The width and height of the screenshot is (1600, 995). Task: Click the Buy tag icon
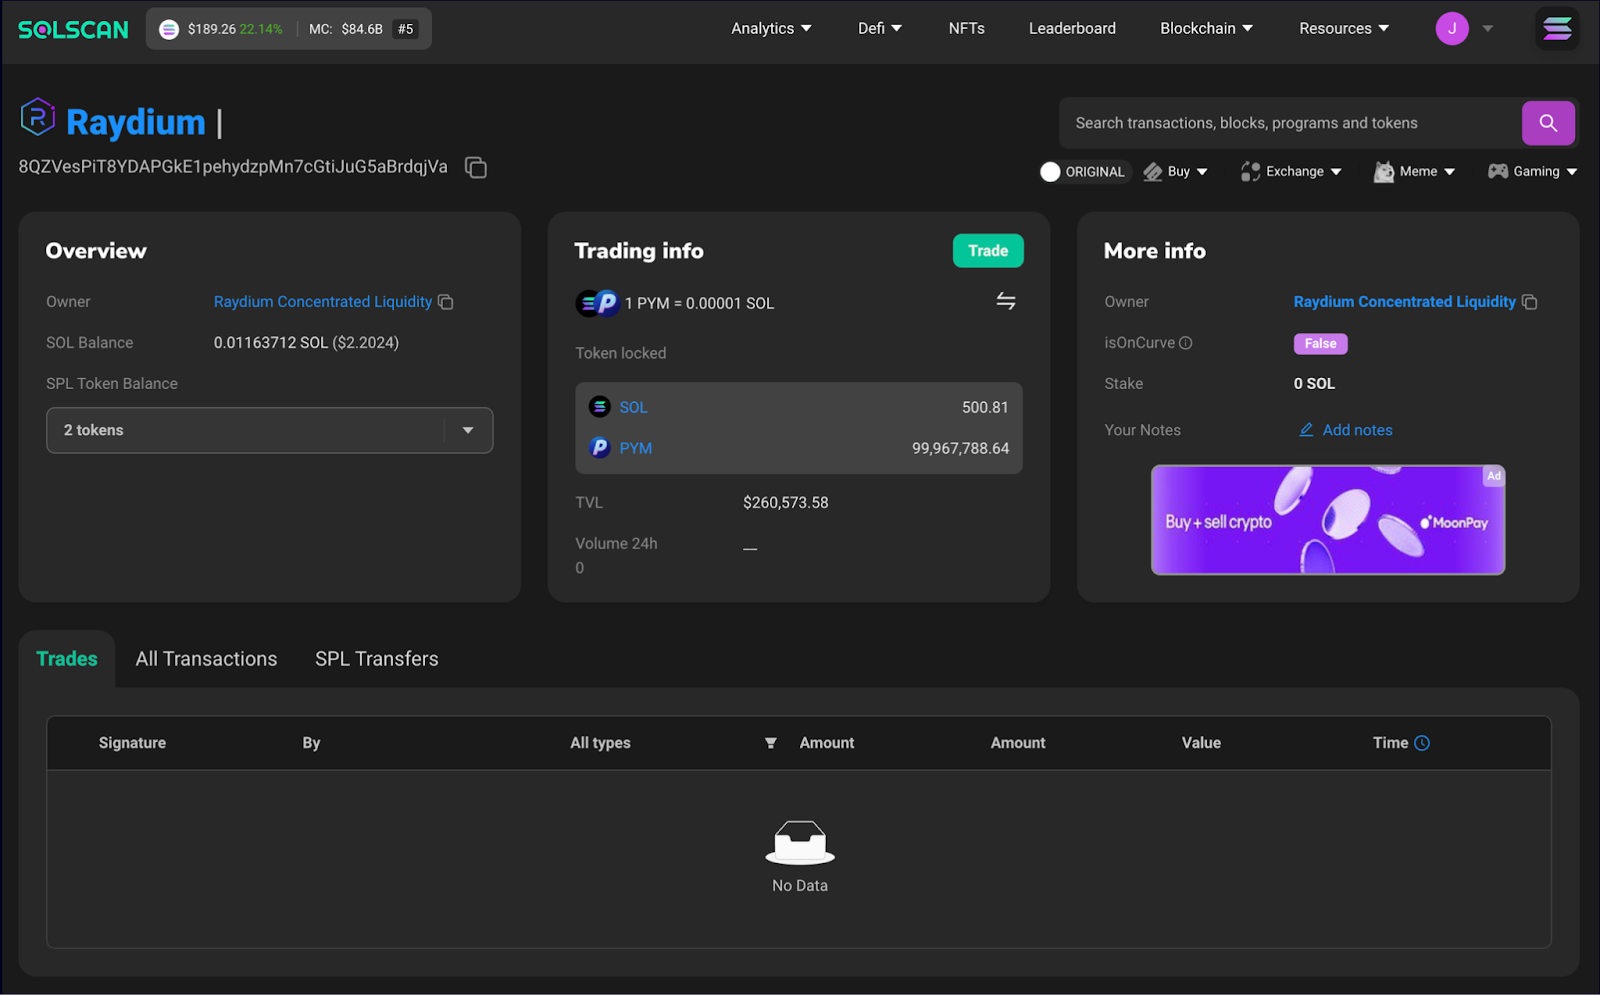pos(1153,172)
